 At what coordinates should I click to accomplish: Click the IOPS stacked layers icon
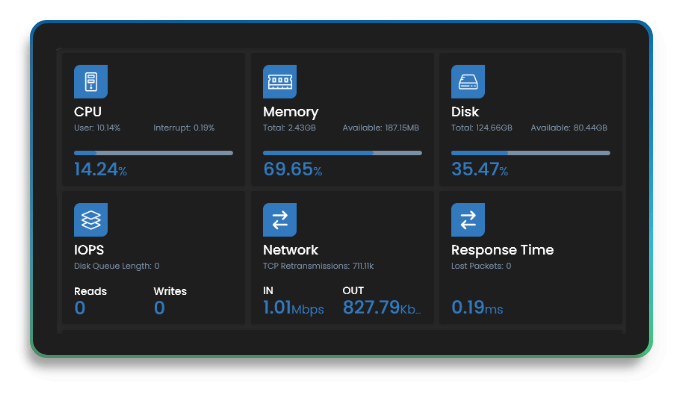coord(91,220)
